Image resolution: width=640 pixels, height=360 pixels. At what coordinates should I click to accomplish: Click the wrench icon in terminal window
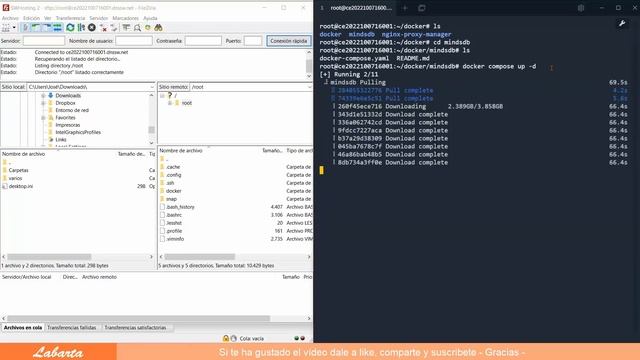point(622,24)
